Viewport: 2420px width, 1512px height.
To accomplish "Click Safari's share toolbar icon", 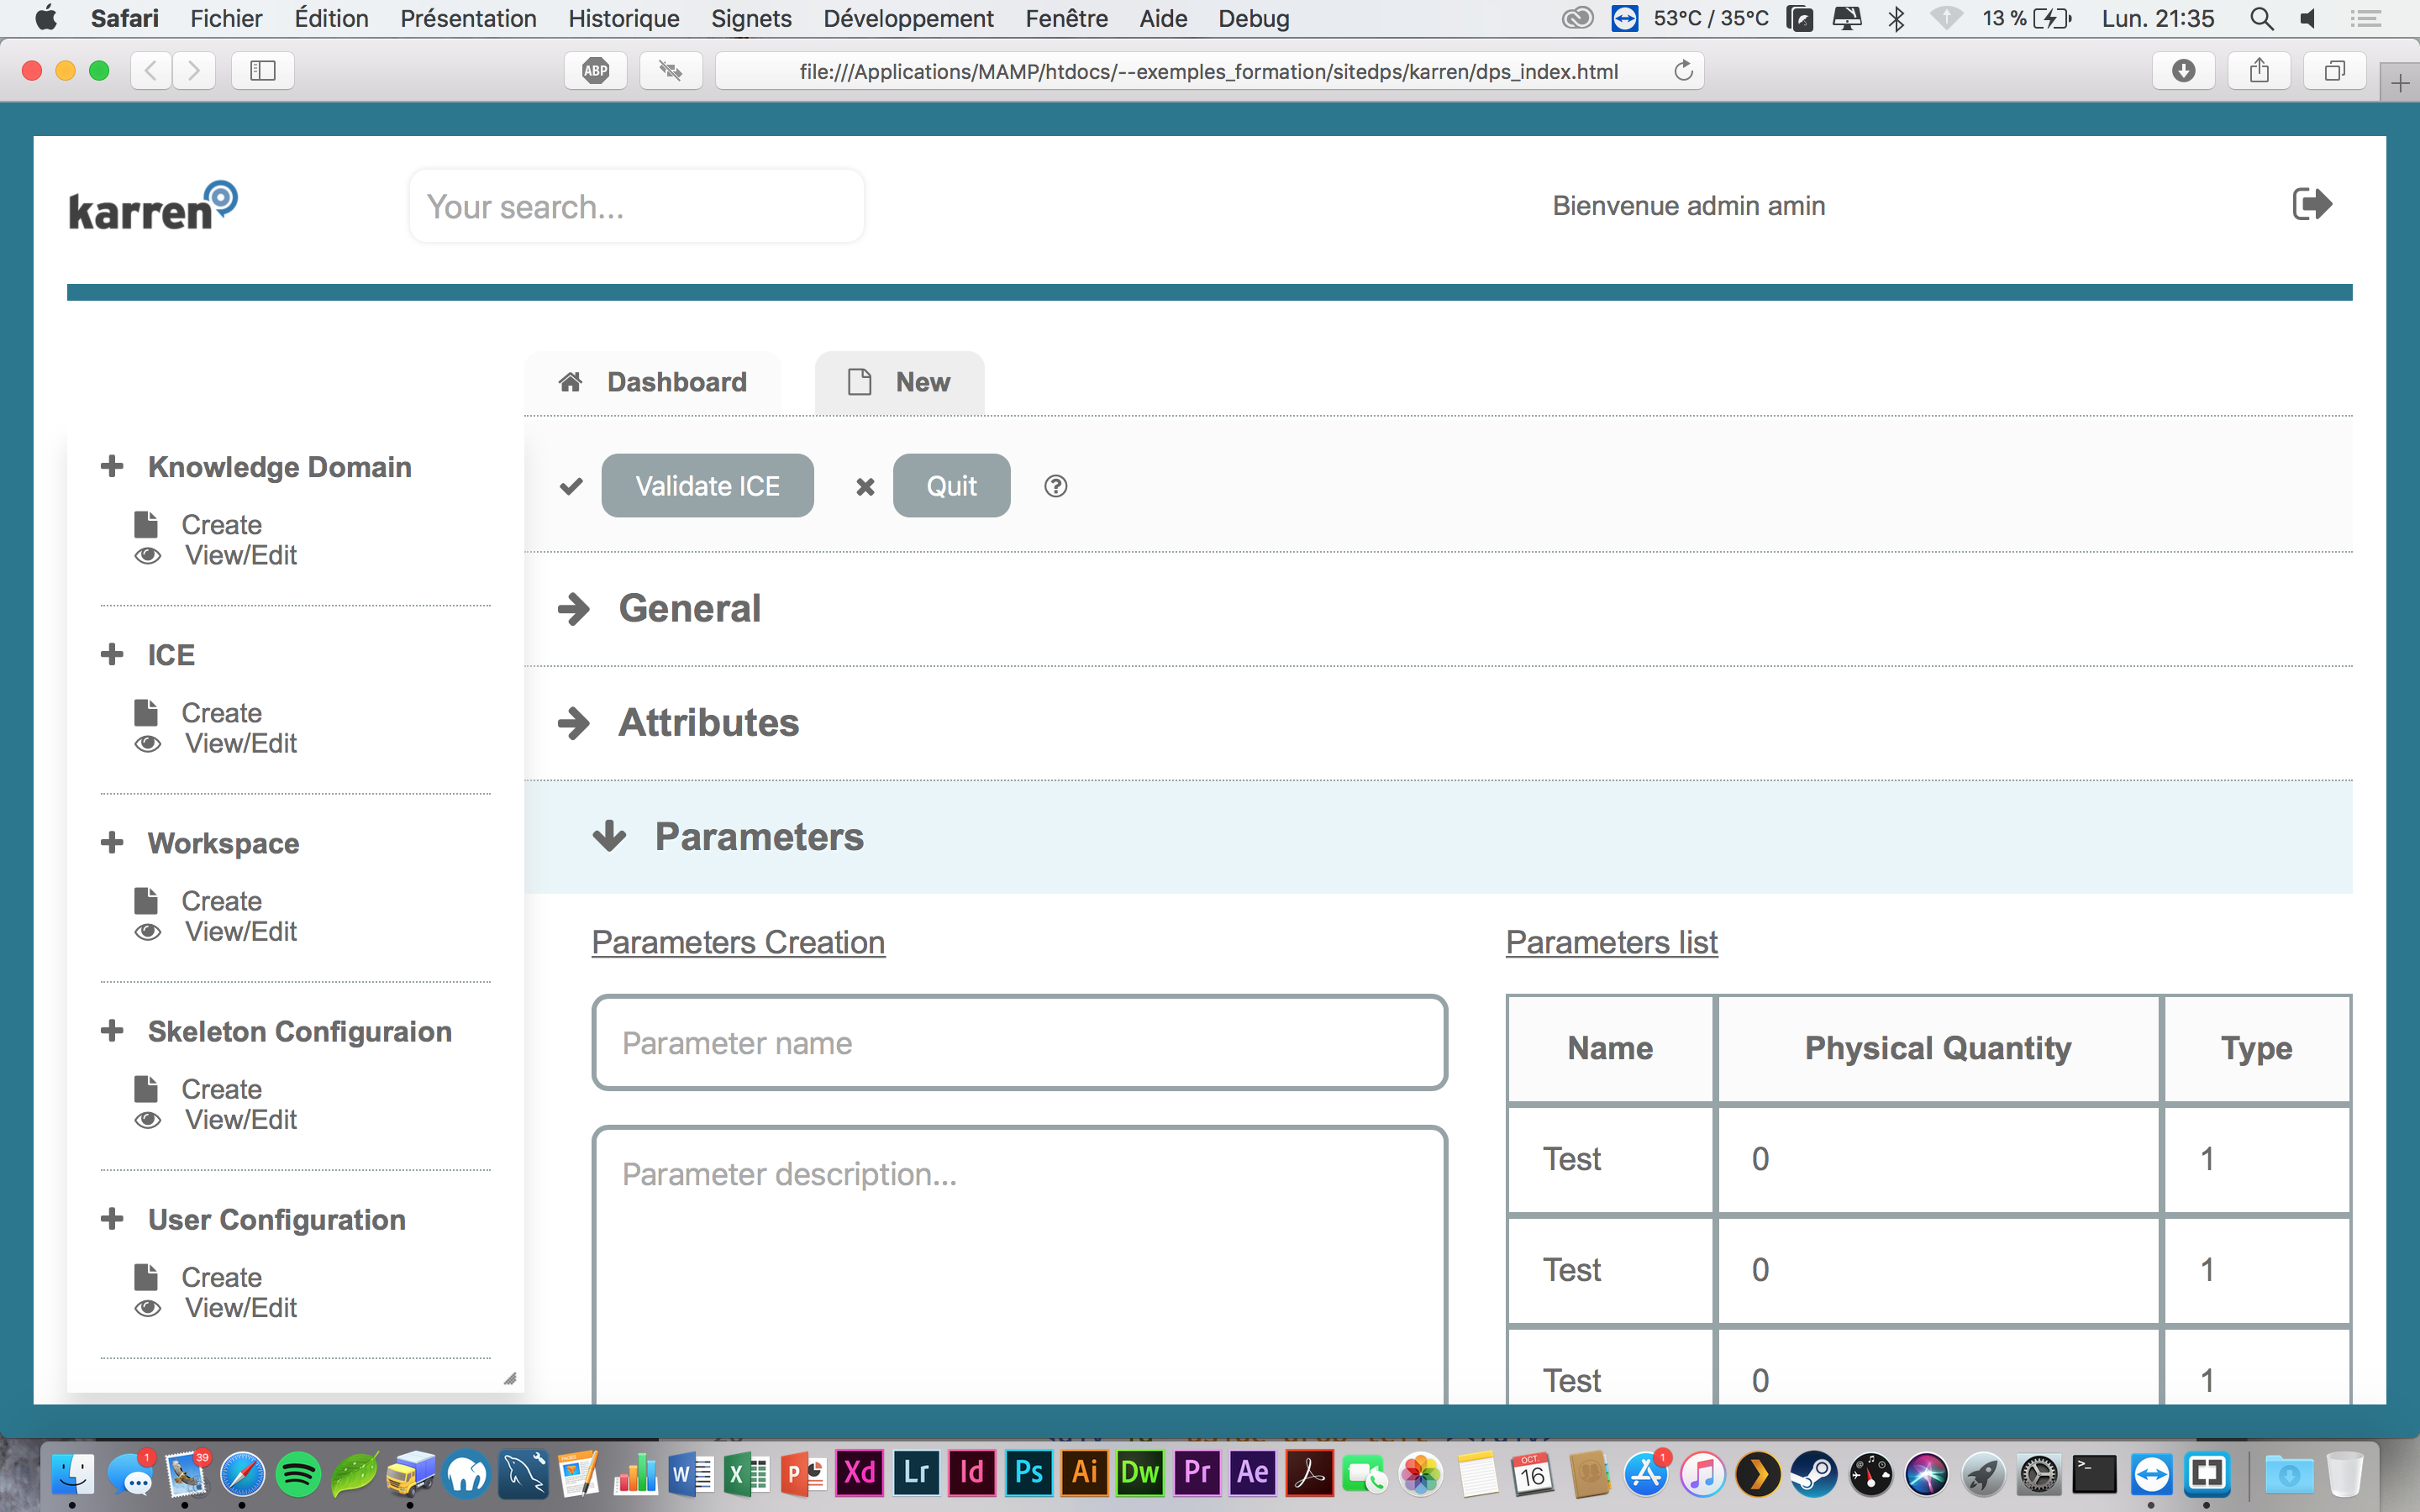I will 2259,71.
